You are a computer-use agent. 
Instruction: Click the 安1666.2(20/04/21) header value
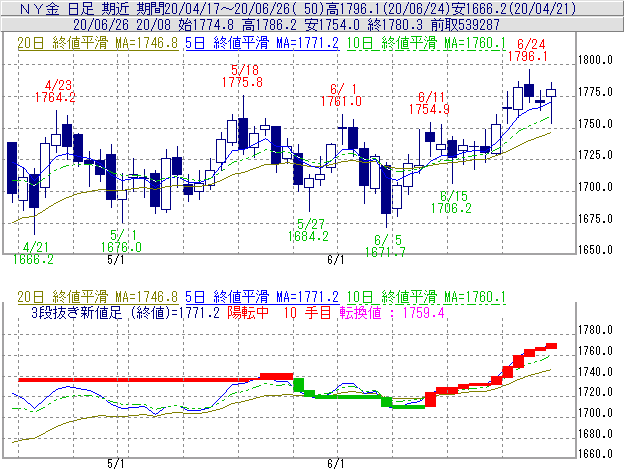coord(513,8)
